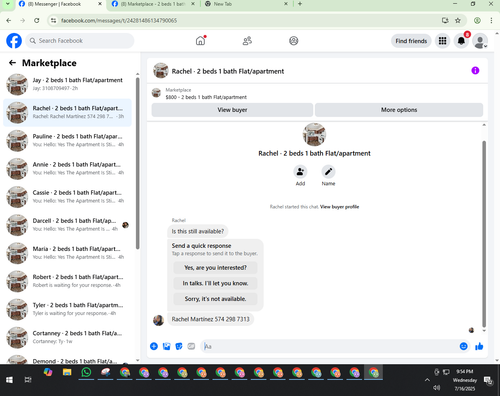Open Cortanney conversation in the list
This screenshot has width=500, height=396.
(x=68, y=337)
